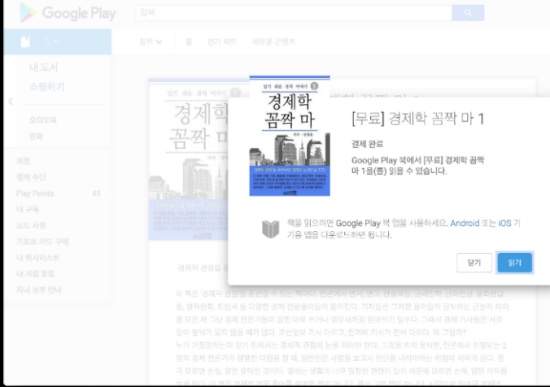Click the Android download link
Viewport: 550px width, 387px height.
[464, 223]
